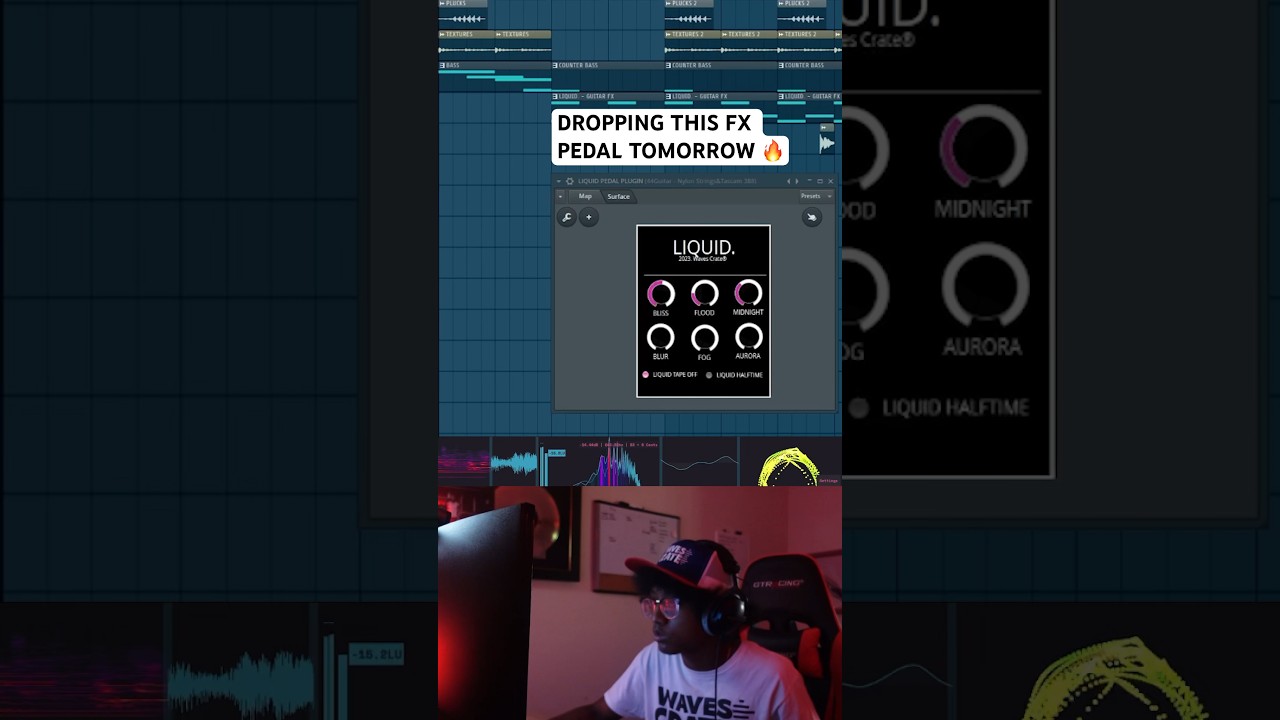This screenshot has height=720, width=1280.
Task: Click the plus add-control button
Action: 589,217
